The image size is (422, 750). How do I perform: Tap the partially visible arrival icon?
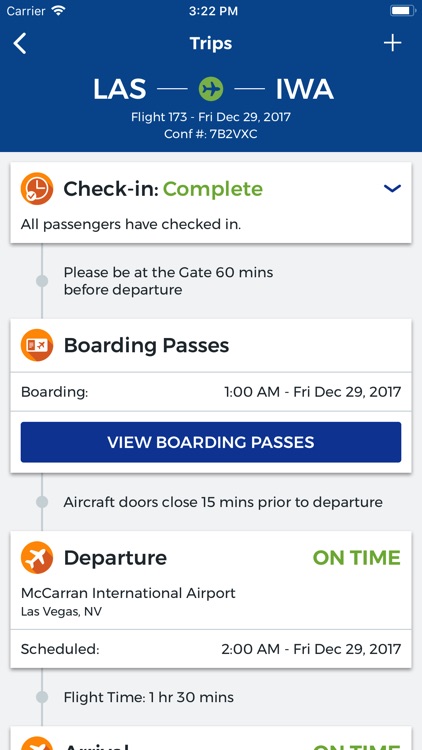[x=37, y=743]
